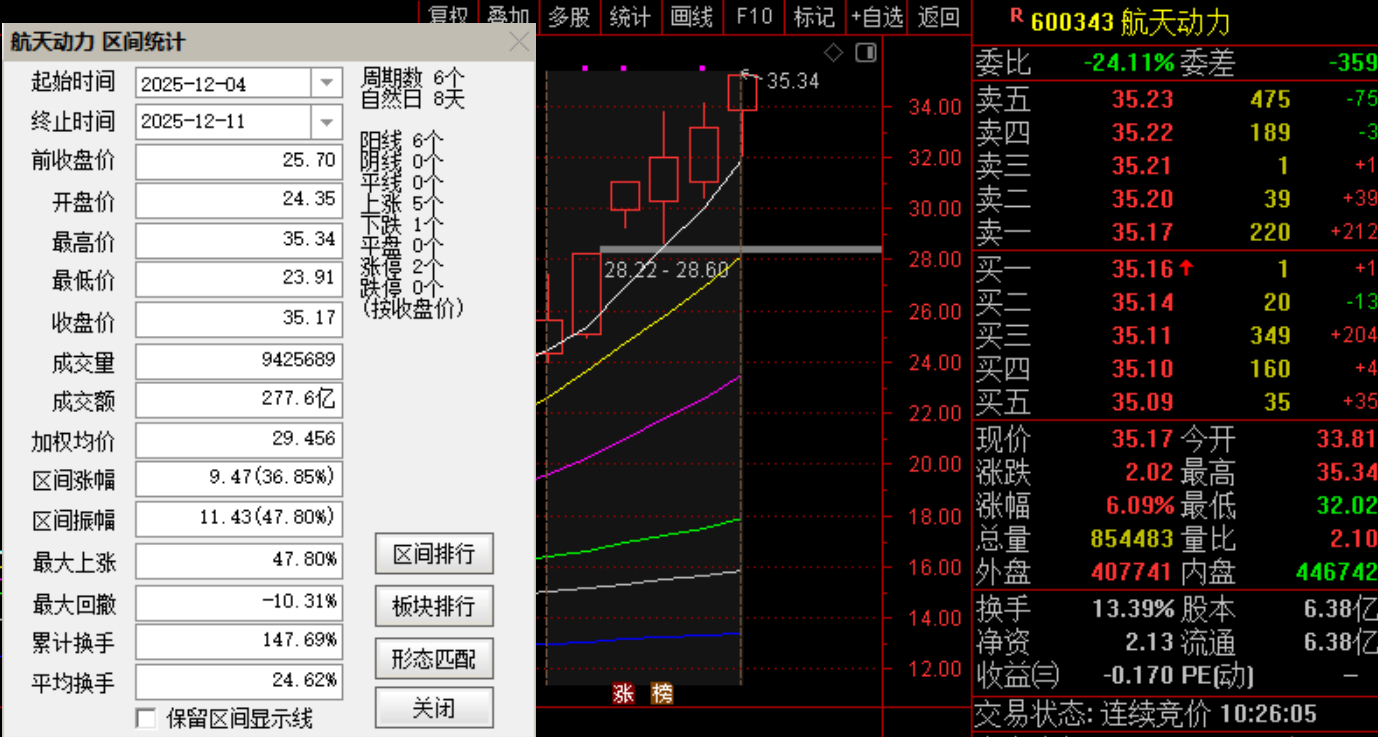Click the 交易状态 连续竞价 status line

(1146, 714)
